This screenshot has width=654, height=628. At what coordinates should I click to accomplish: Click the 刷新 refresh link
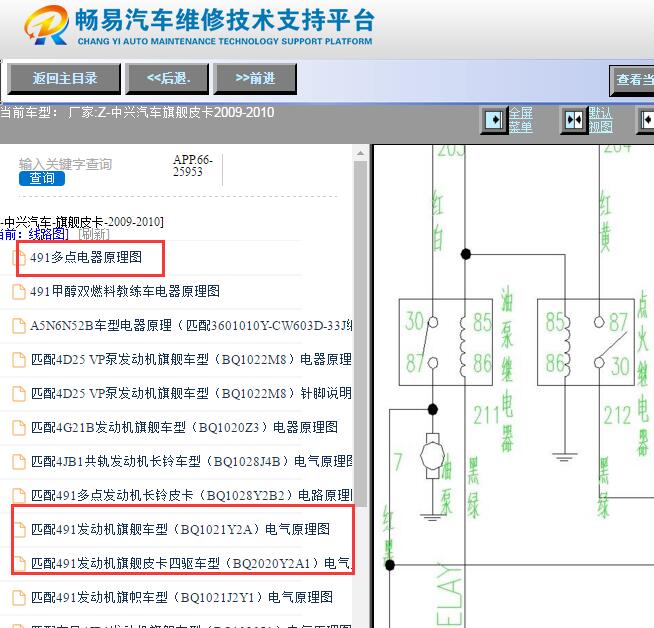[94, 234]
